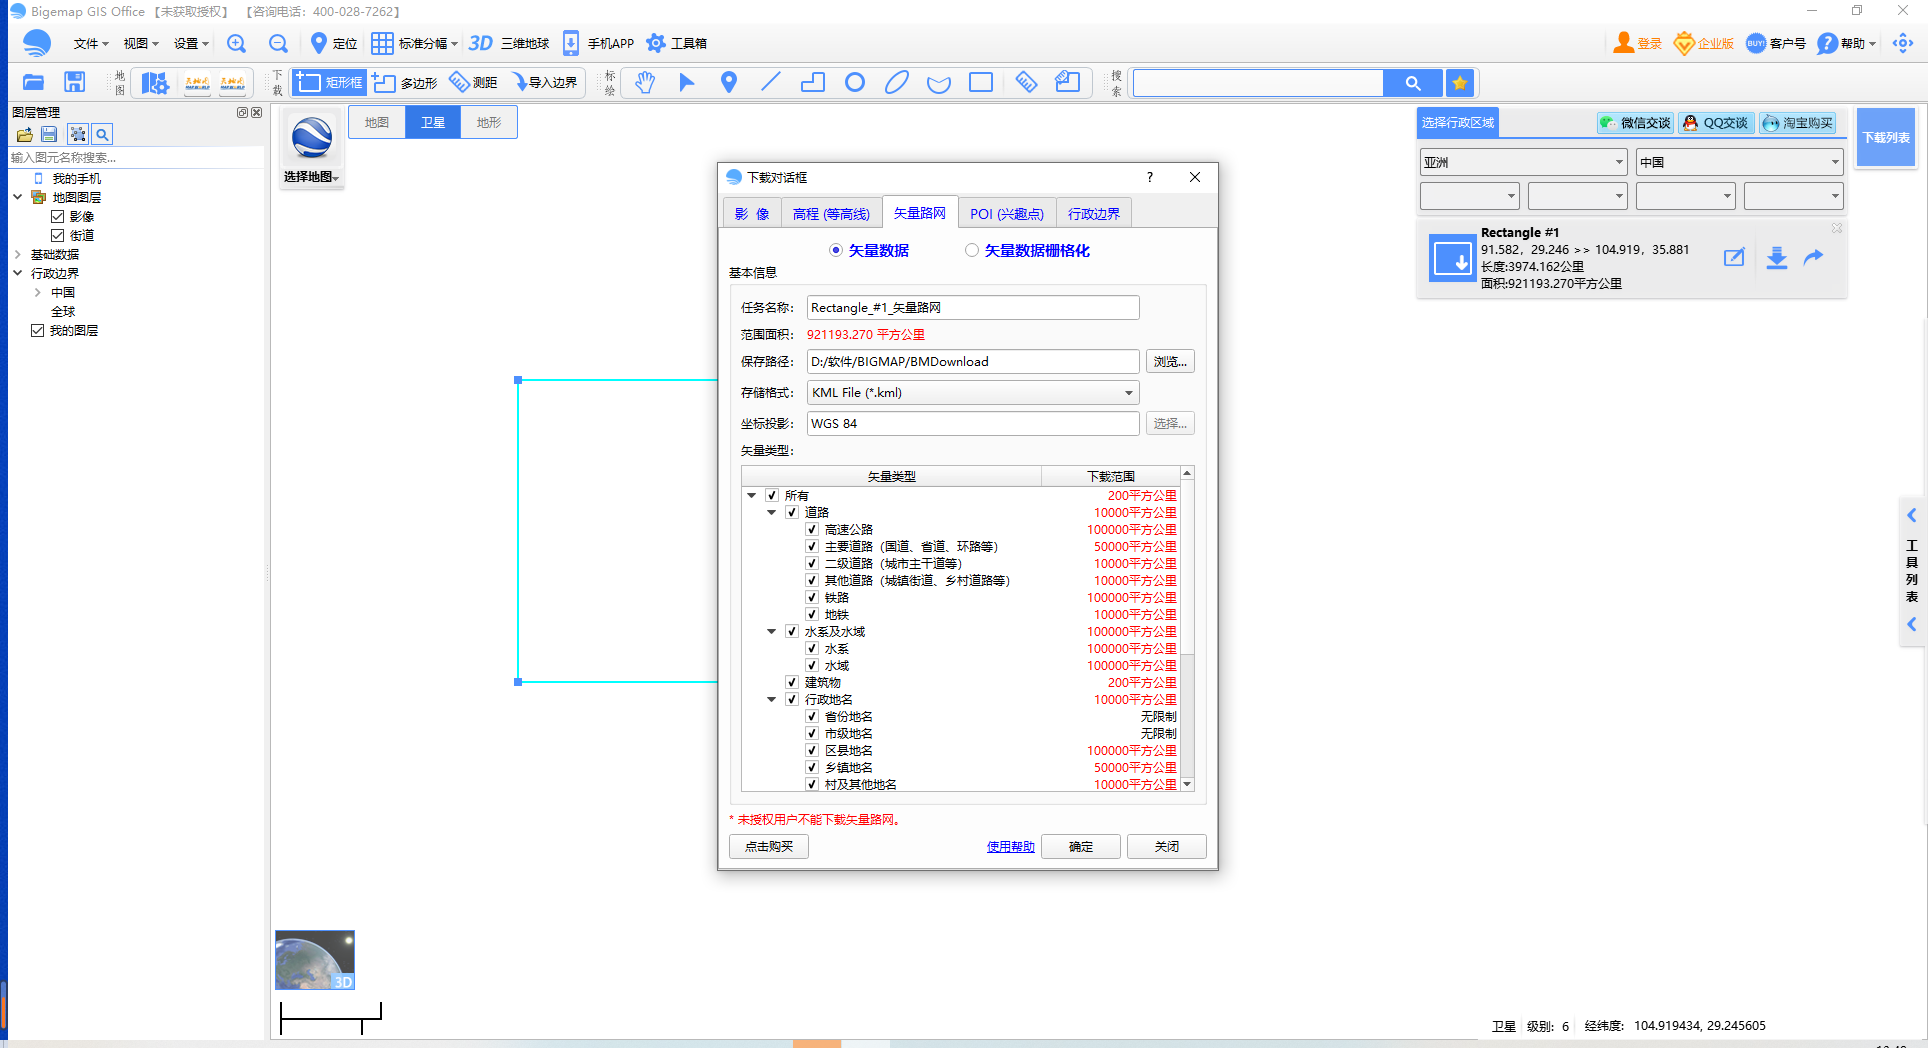Viewport: 1928px width, 1048px height.
Task: Select the placemark pin tool
Action: tap(729, 82)
